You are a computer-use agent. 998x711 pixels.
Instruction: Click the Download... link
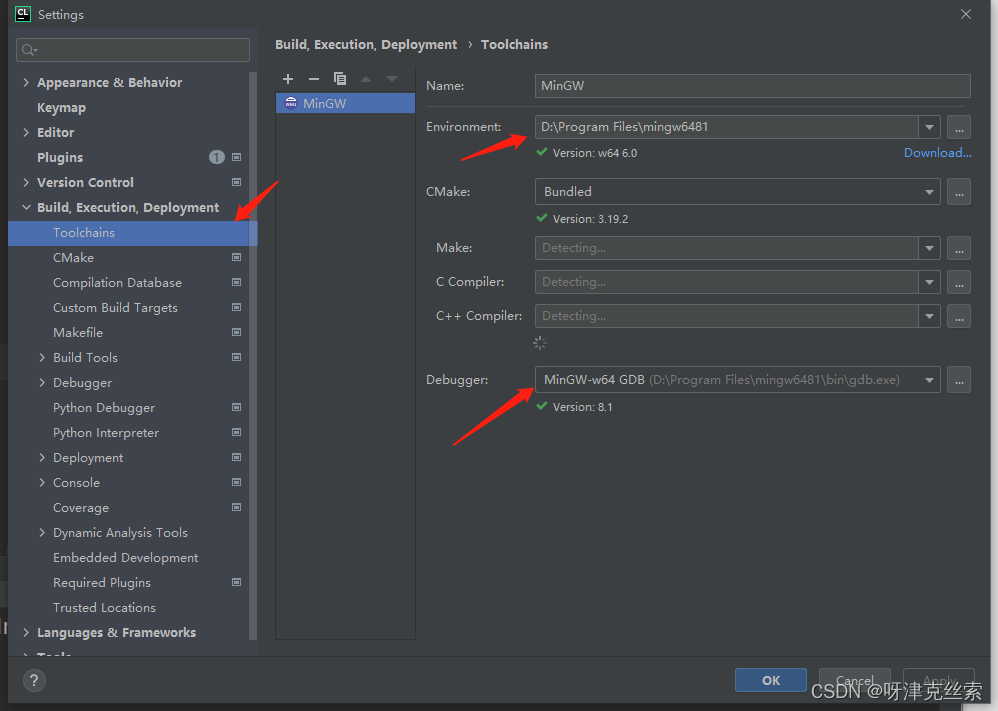[x=938, y=153]
